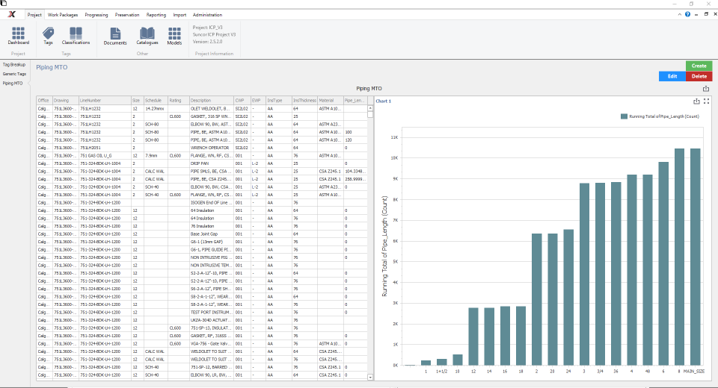Click the blue Edit button

[x=672, y=76]
